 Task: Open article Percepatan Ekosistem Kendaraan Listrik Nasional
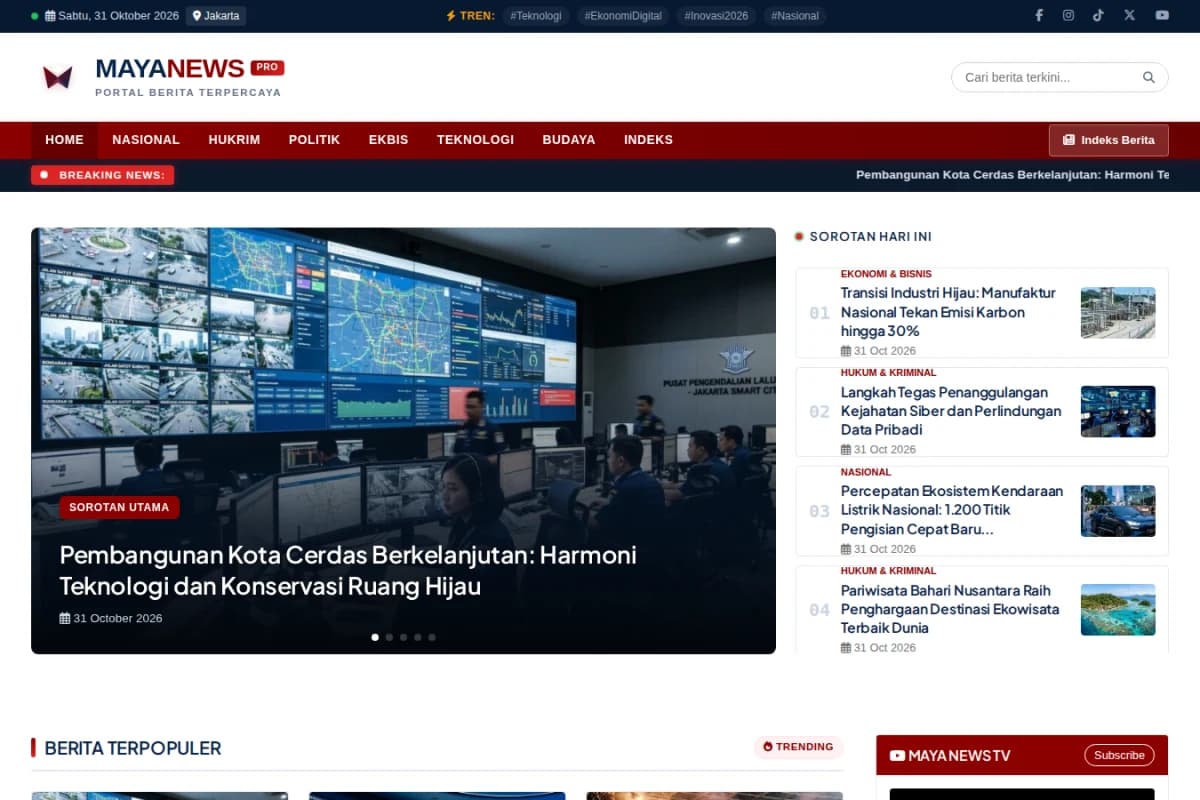[952, 510]
